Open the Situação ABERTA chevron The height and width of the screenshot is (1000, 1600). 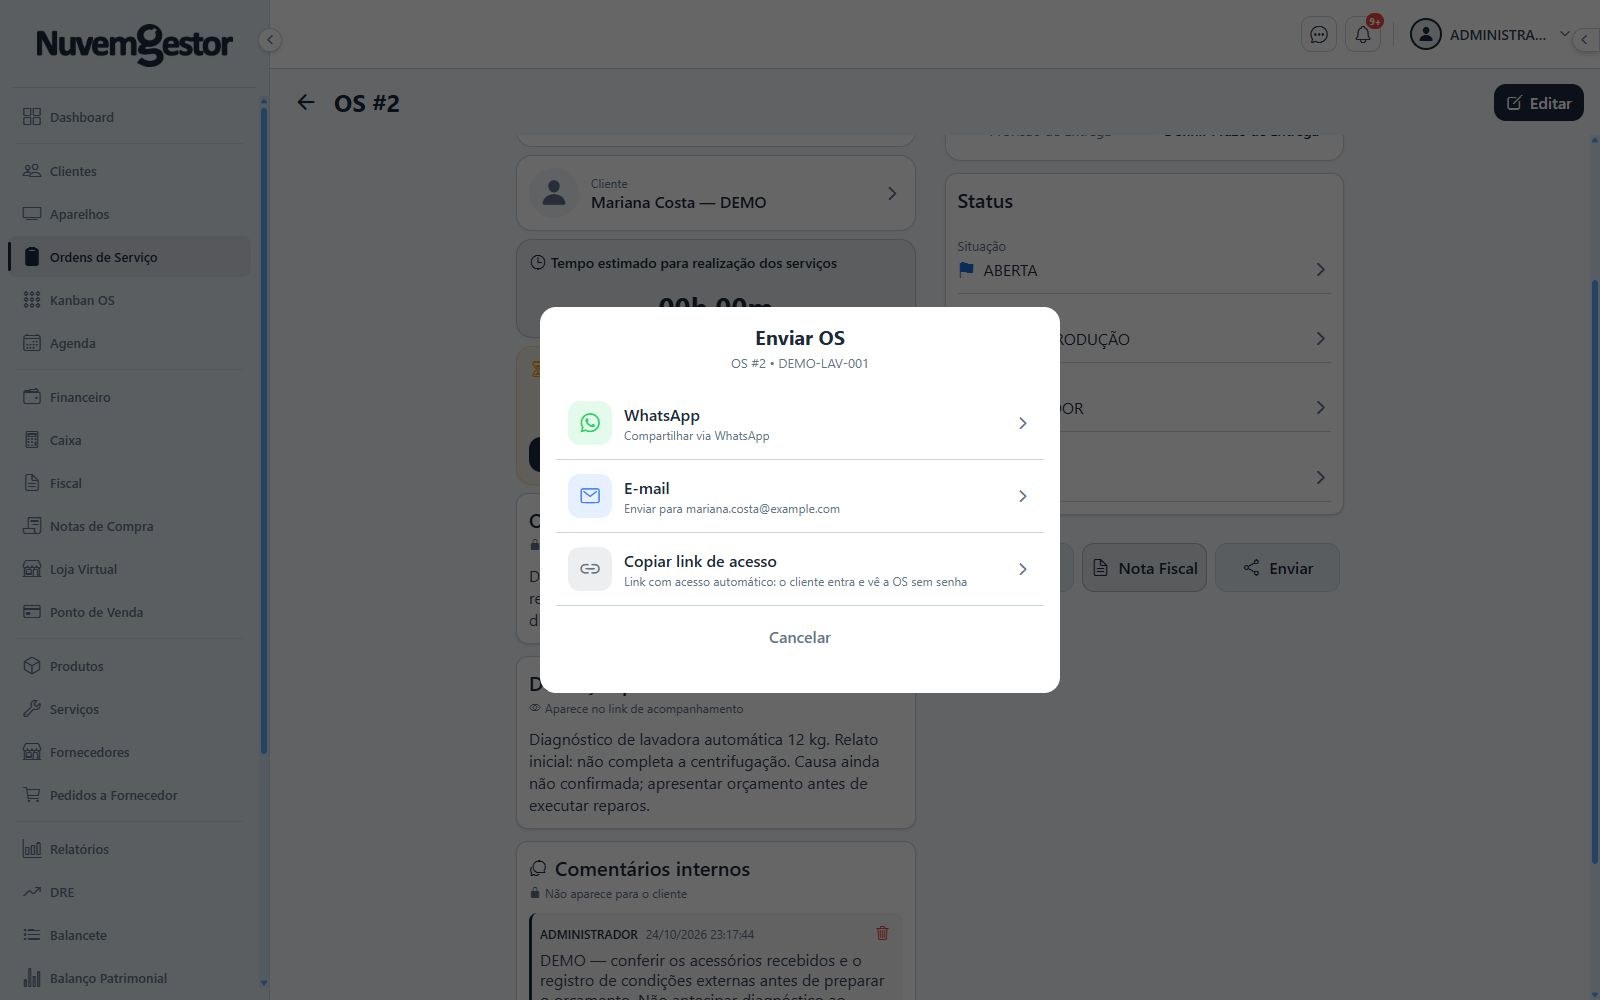coord(1320,270)
